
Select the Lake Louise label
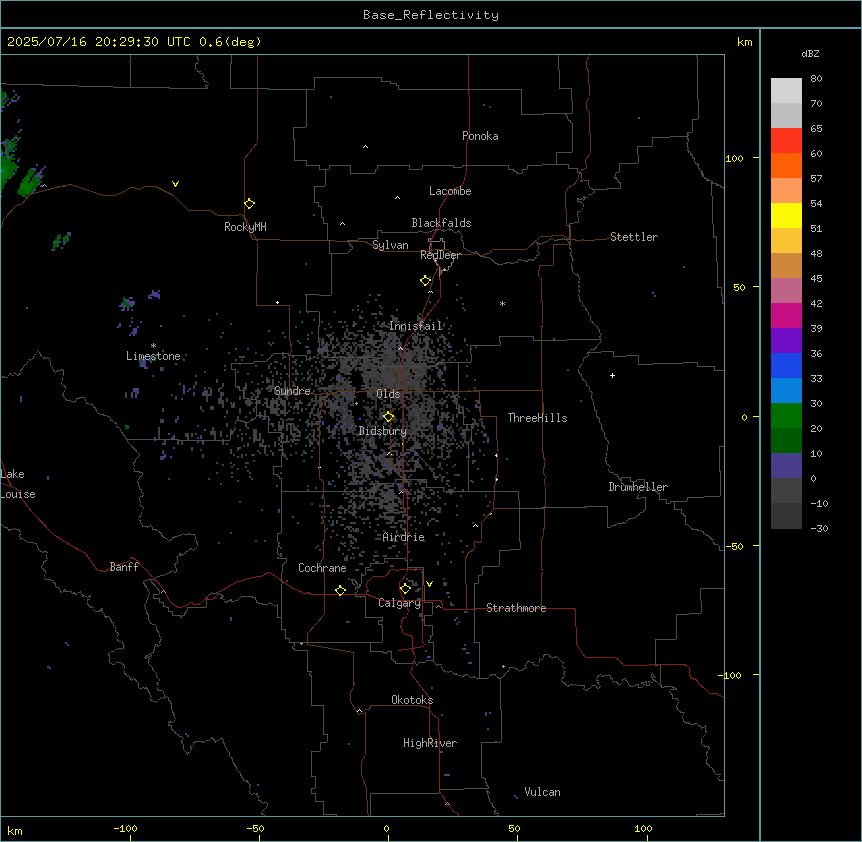point(16,484)
